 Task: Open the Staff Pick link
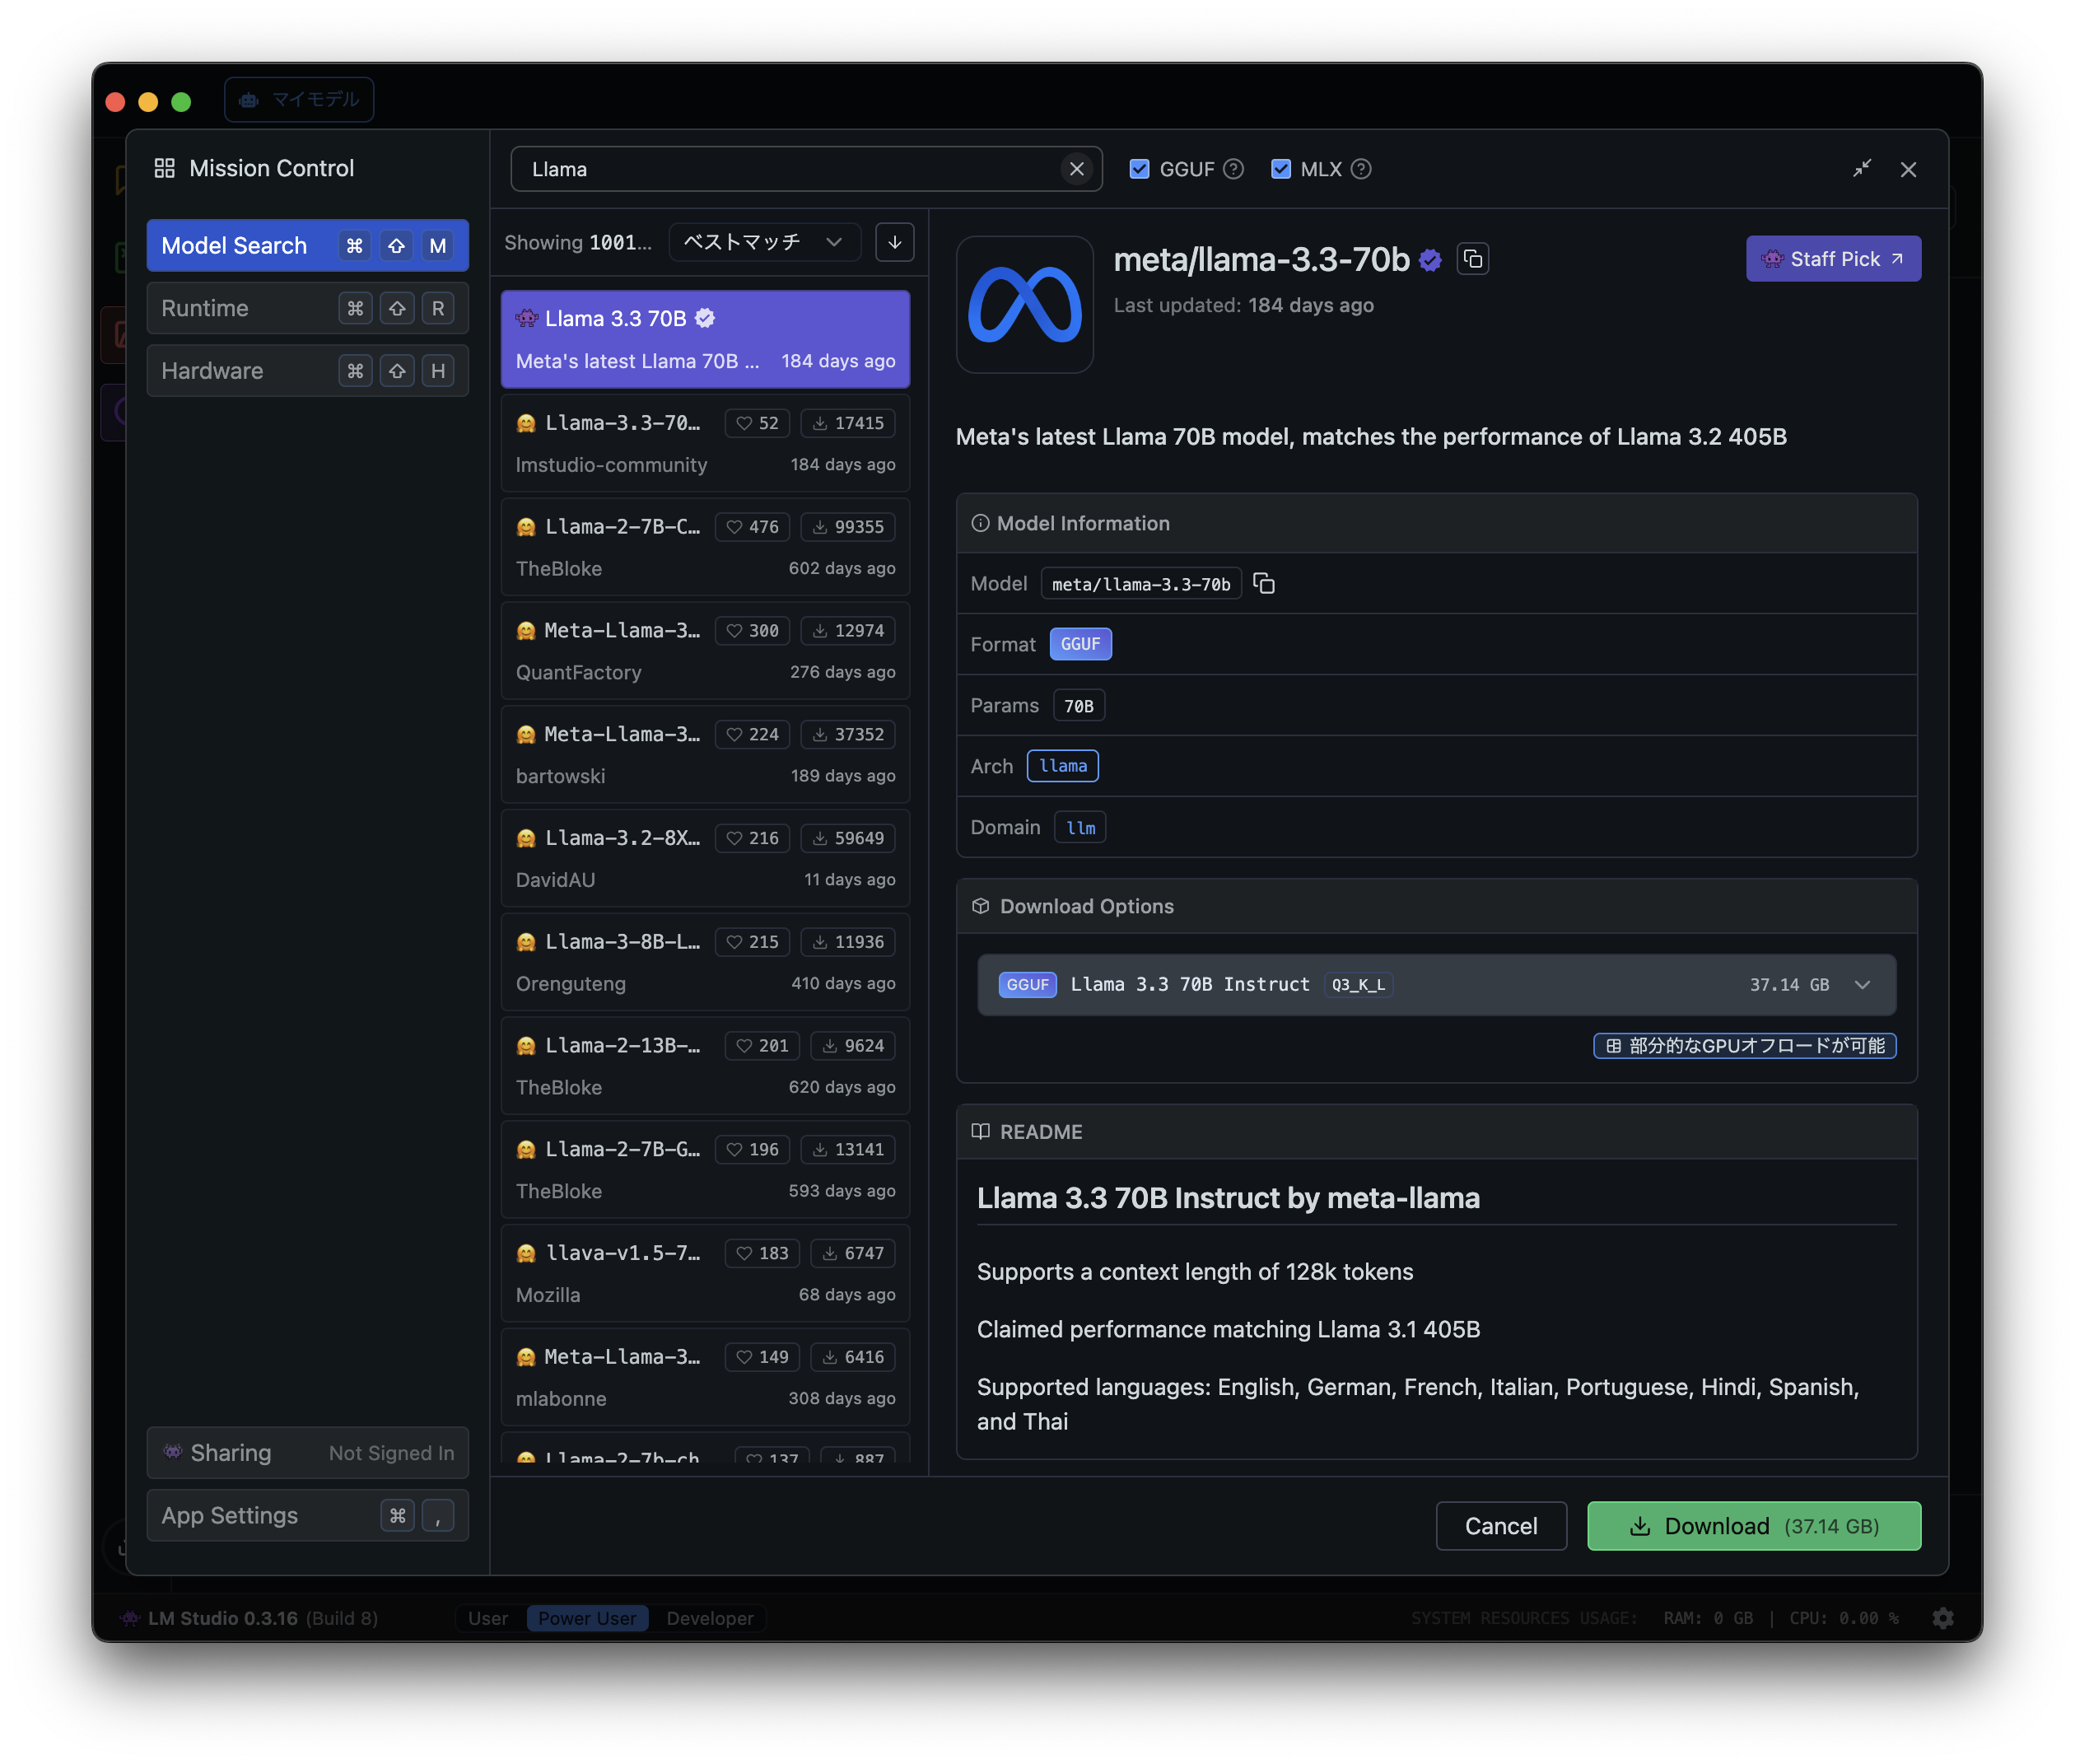coord(1832,259)
